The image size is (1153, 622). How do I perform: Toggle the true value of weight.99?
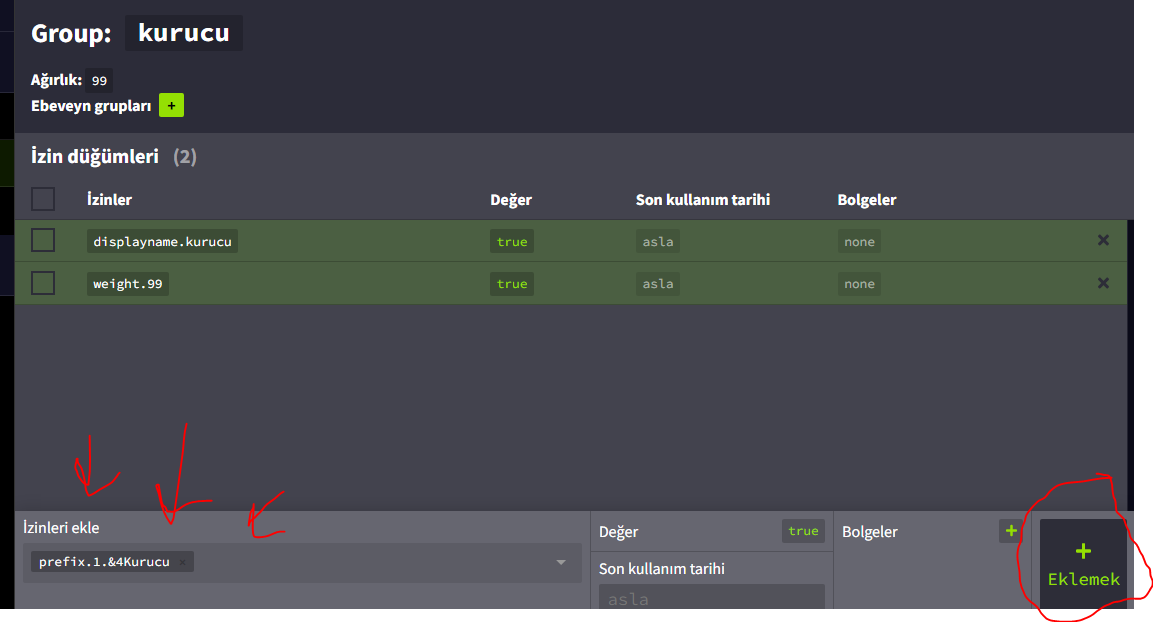[x=512, y=284]
